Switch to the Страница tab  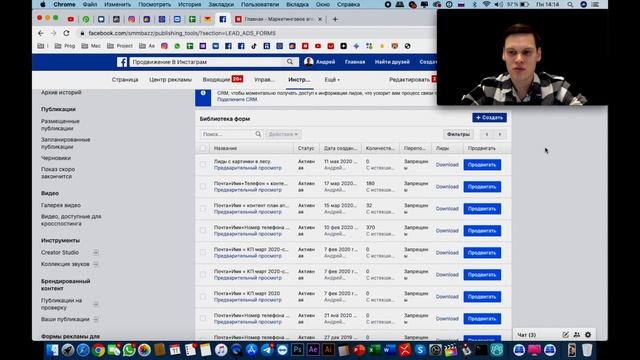click(125, 80)
